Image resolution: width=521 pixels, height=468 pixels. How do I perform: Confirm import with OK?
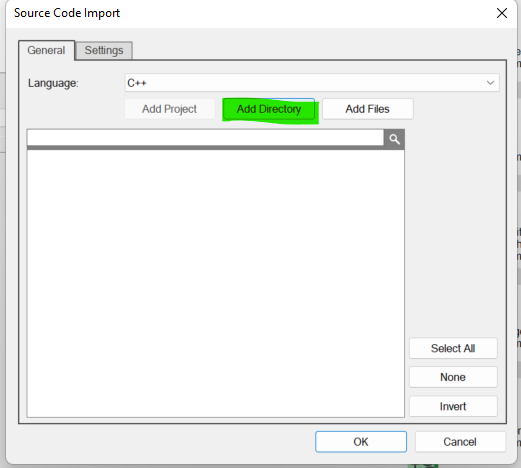tap(361, 442)
